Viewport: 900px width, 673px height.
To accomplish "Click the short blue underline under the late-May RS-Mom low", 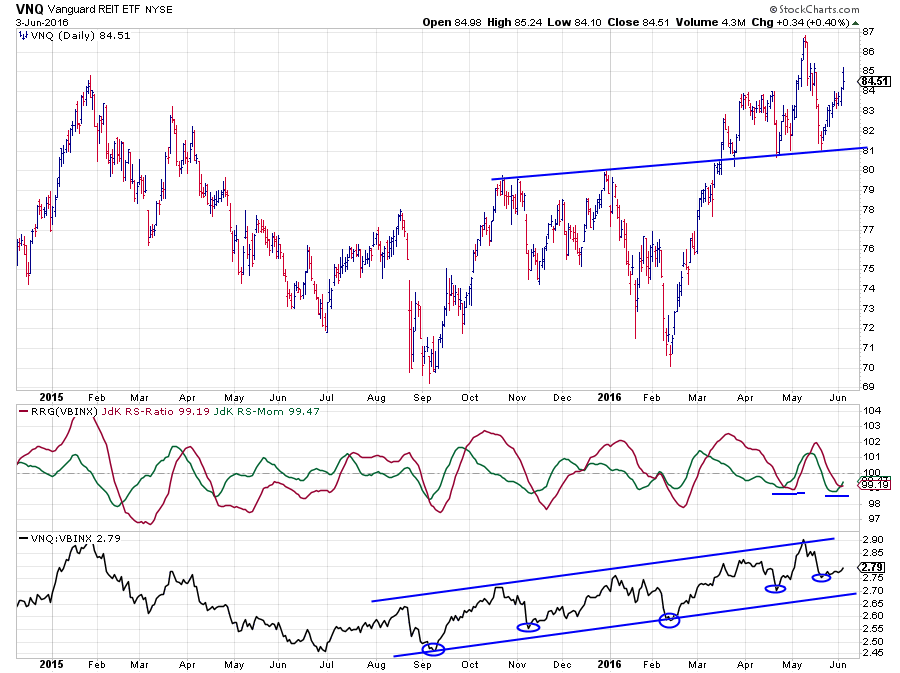I will point(837,496).
